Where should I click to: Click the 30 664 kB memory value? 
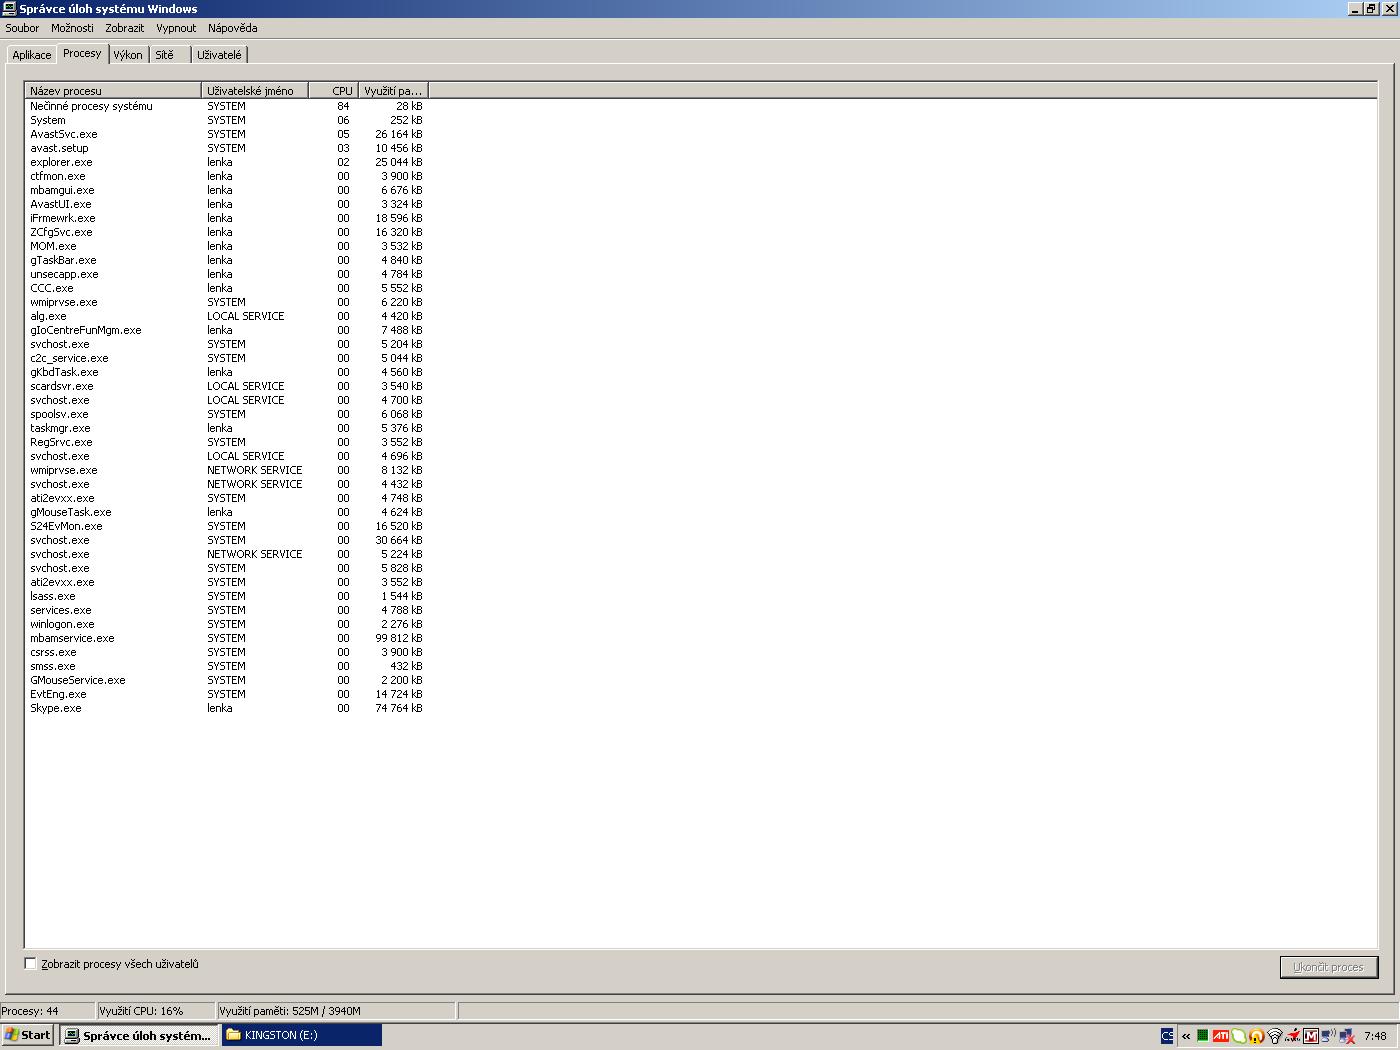coord(399,540)
